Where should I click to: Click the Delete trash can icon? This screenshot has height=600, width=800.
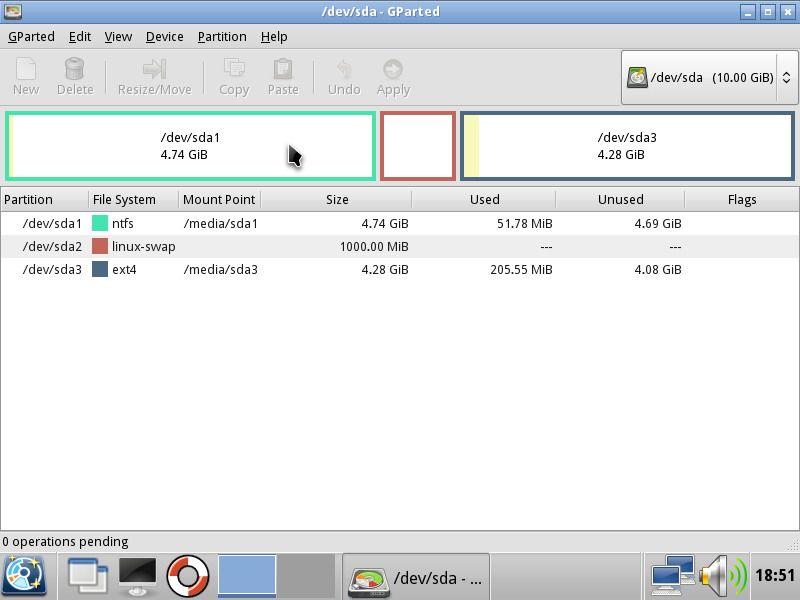tap(74, 69)
